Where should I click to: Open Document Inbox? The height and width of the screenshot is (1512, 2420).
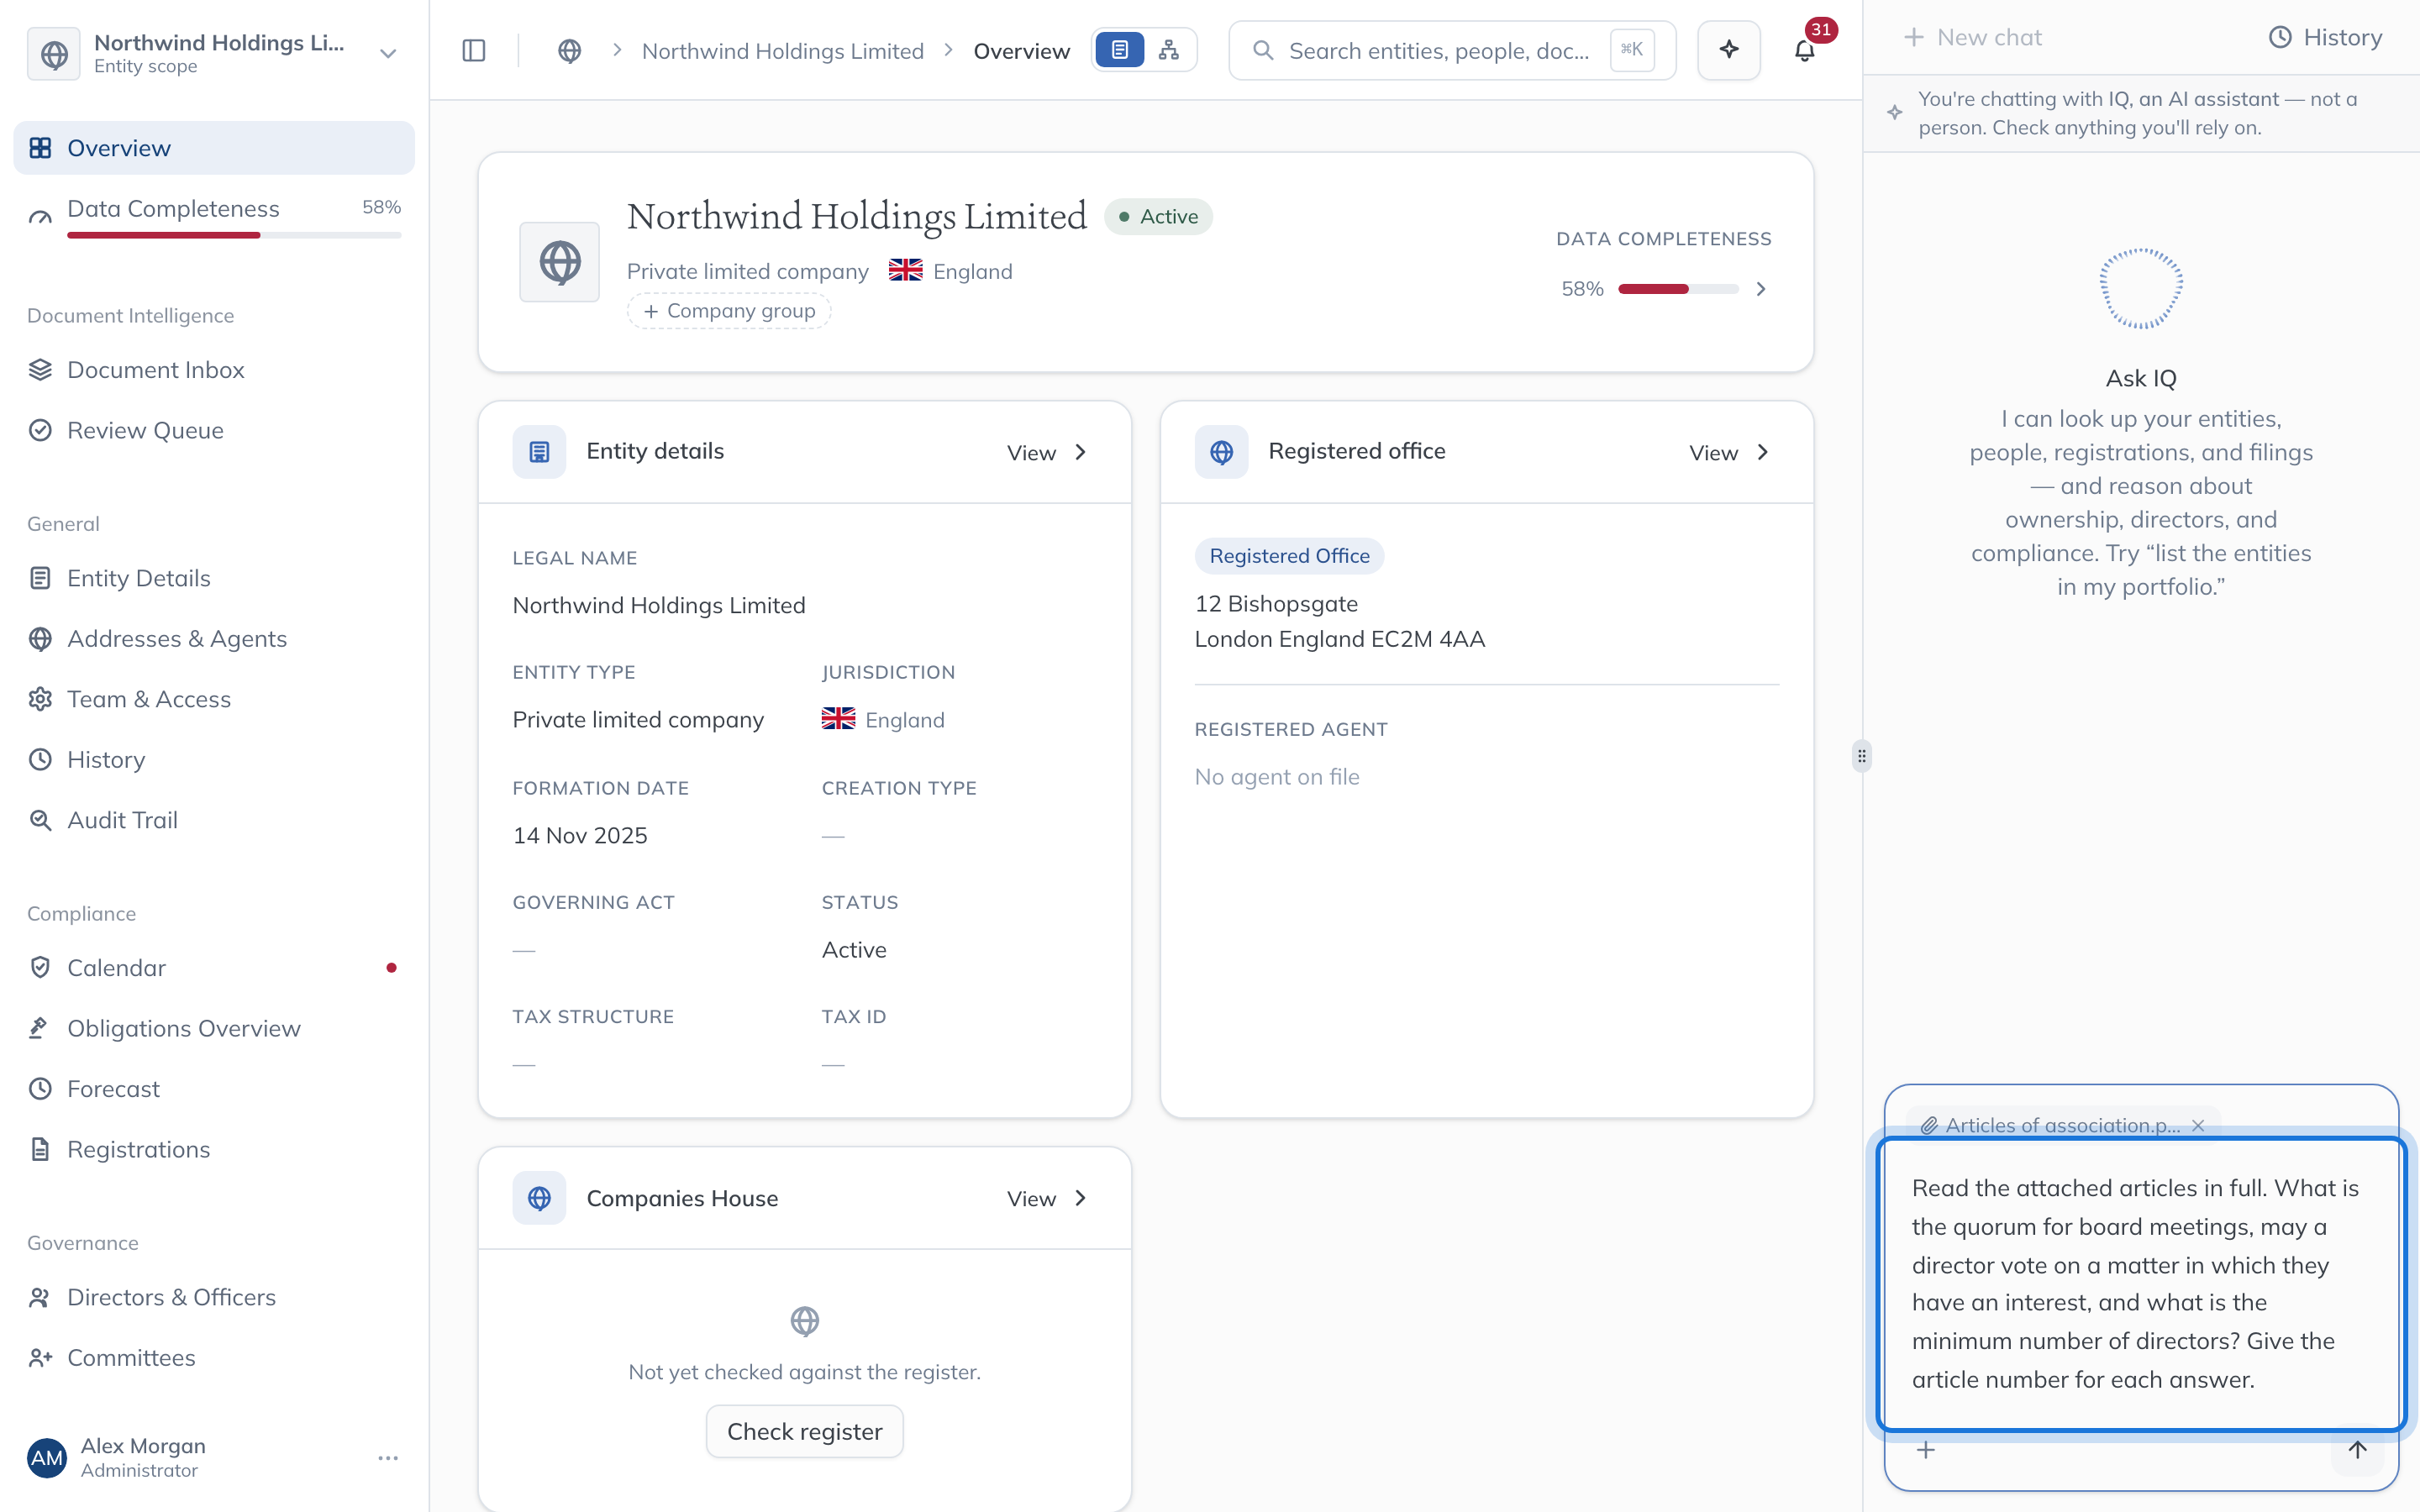(214, 370)
